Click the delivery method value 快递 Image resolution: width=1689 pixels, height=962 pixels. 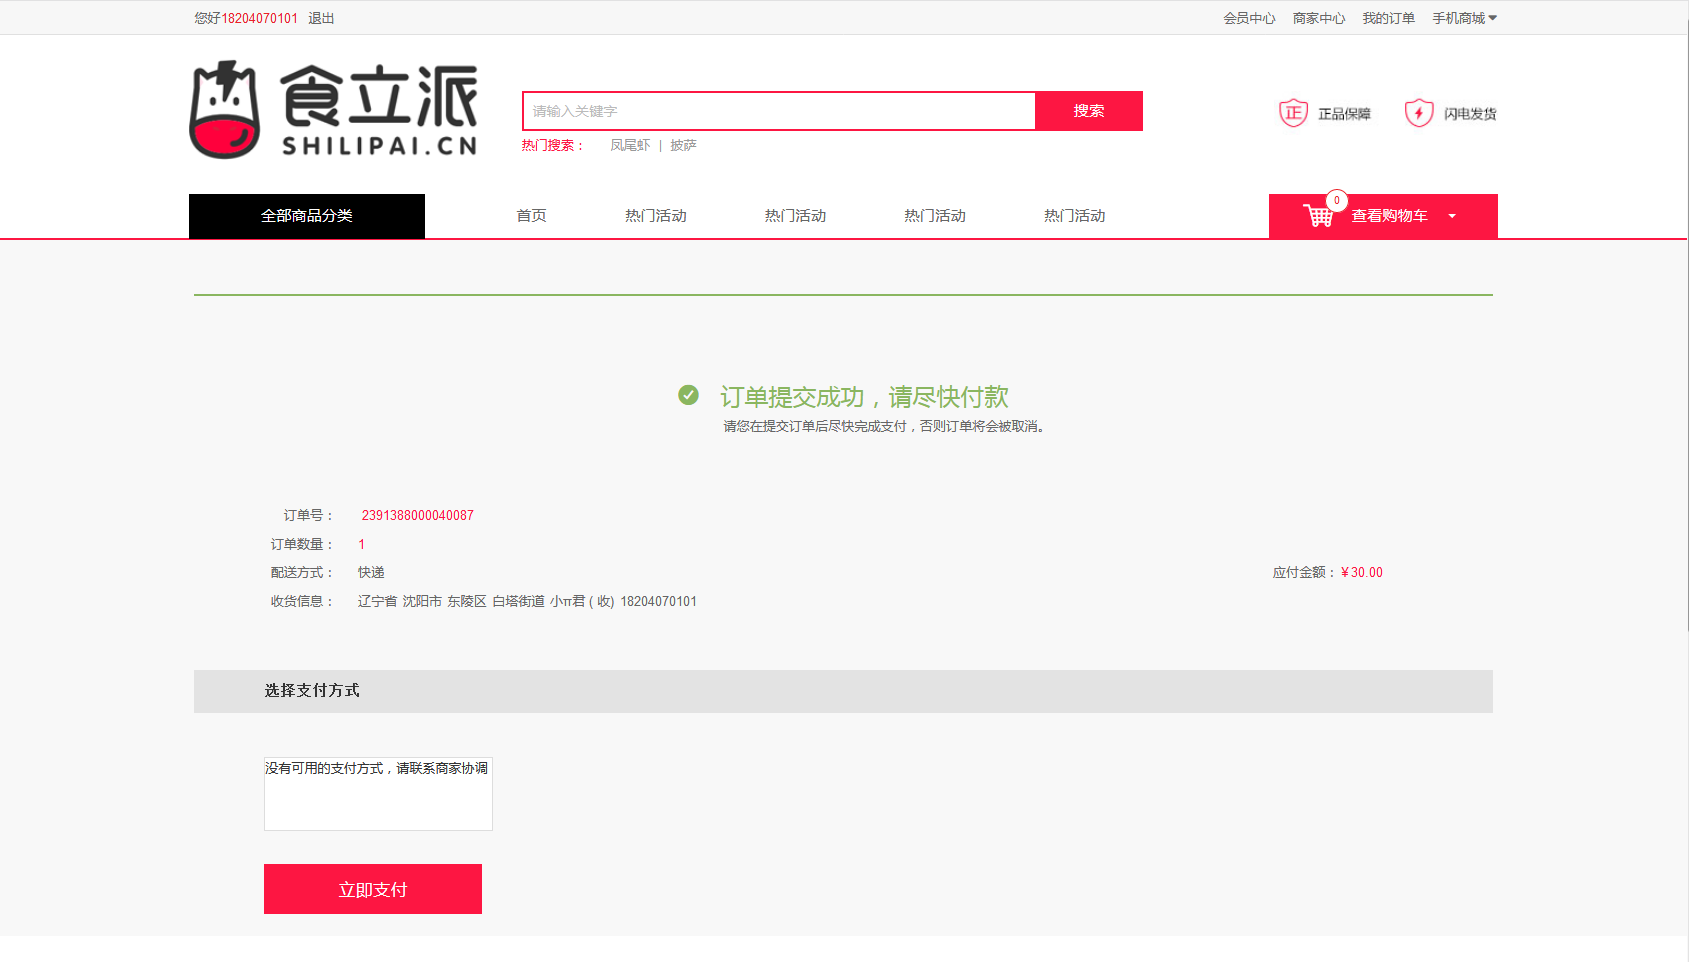[x=371, y=572]
